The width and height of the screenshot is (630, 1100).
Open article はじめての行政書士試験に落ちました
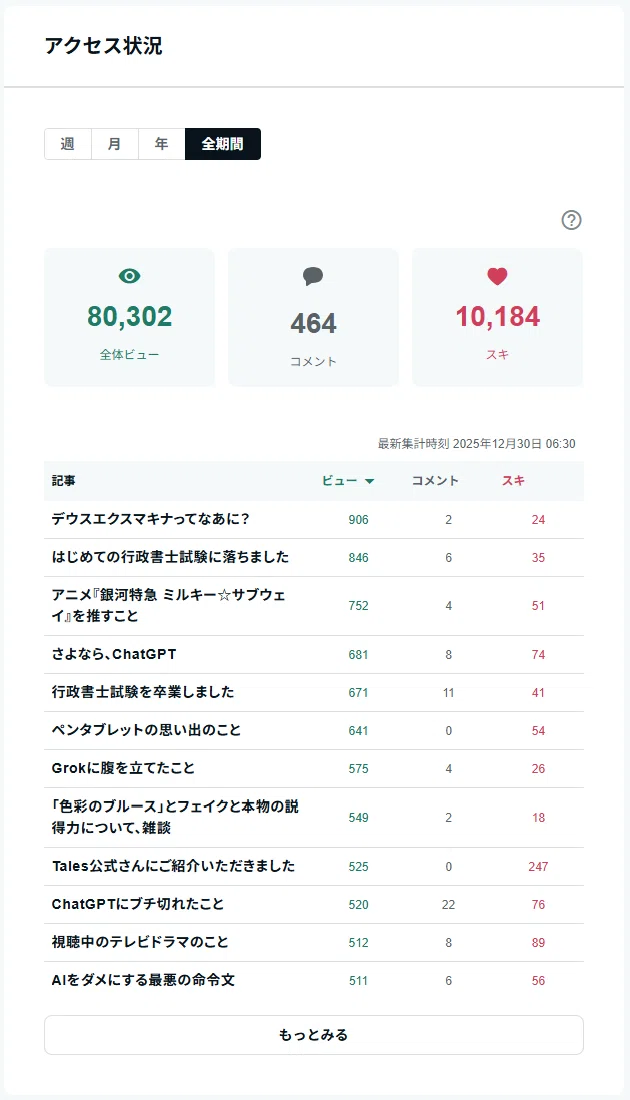pyautogui.click(x=170, y=557)
